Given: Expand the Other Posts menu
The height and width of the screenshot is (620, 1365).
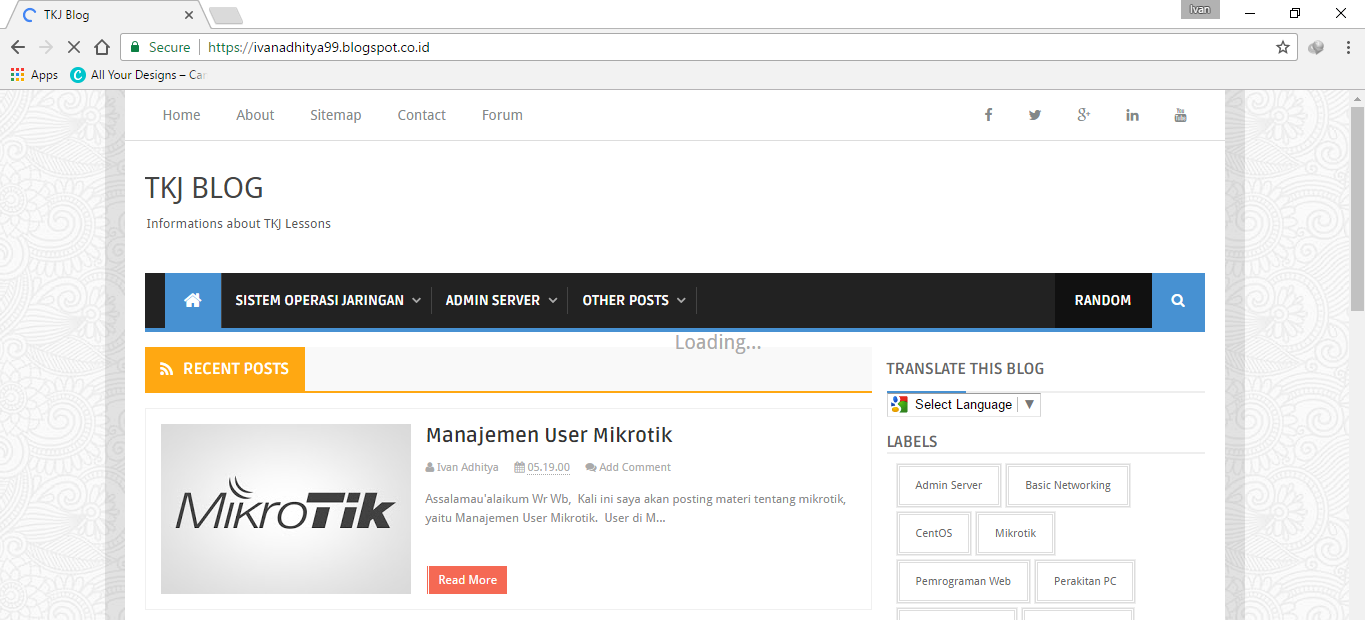Looking at the screenshot, I should (634, 300).
